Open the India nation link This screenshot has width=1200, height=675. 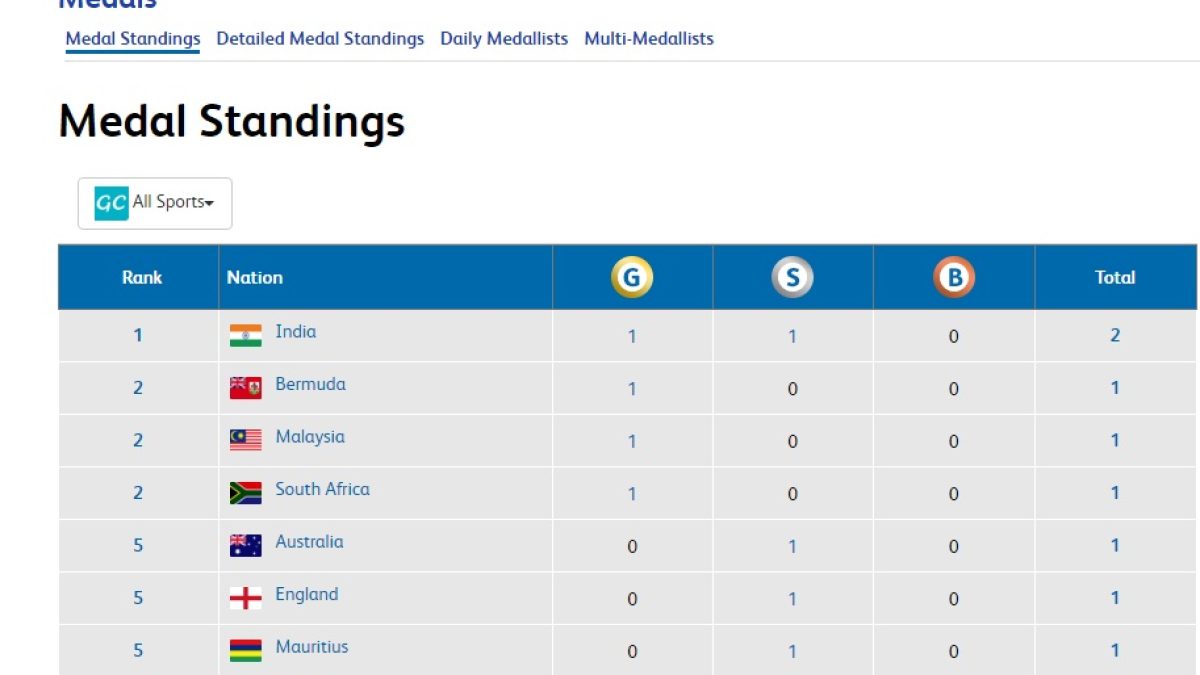click(x=296, y=332)
